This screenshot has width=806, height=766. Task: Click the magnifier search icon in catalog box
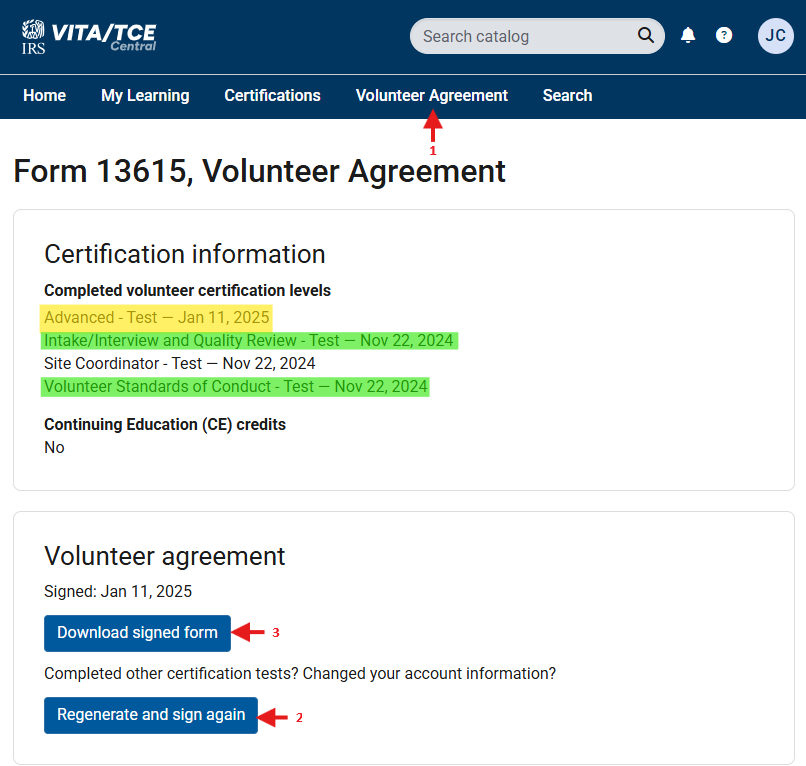646,35
